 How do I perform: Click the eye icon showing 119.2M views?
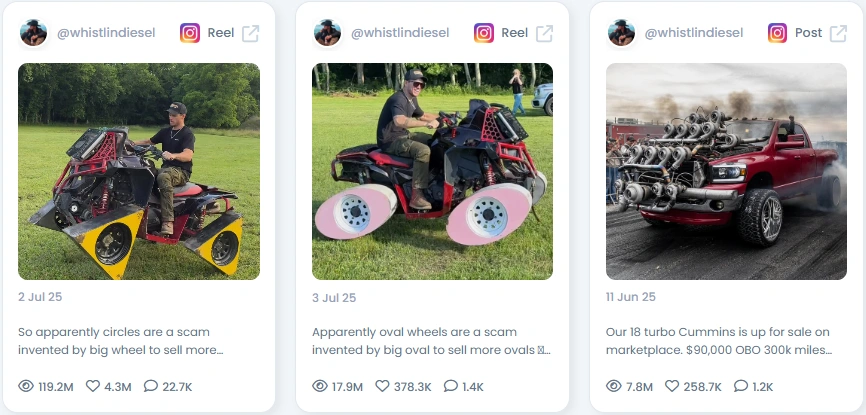pyautogui.click(x=26, y=386)
